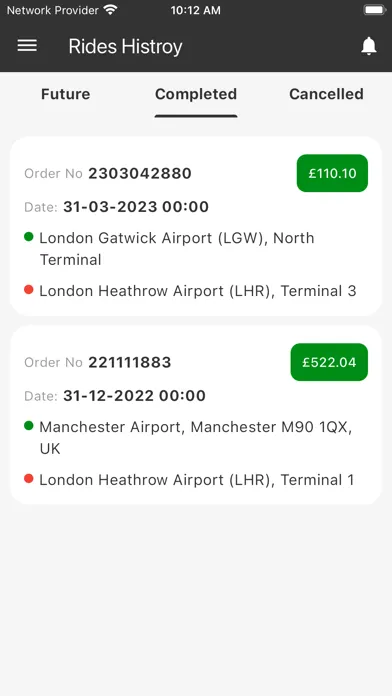Tap the red dropoff dot for Terminal 1

pos(29,479)
